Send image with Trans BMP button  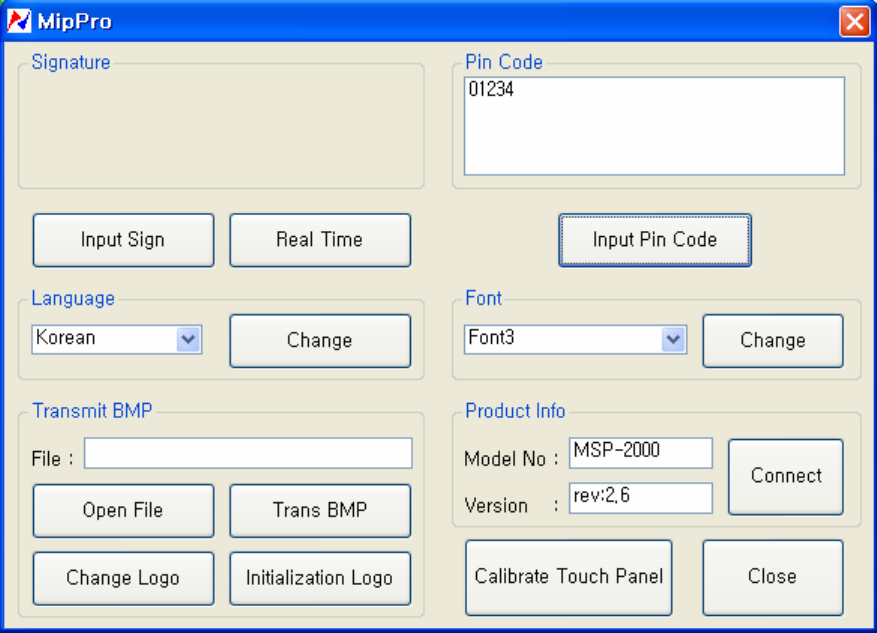[320, 511]
